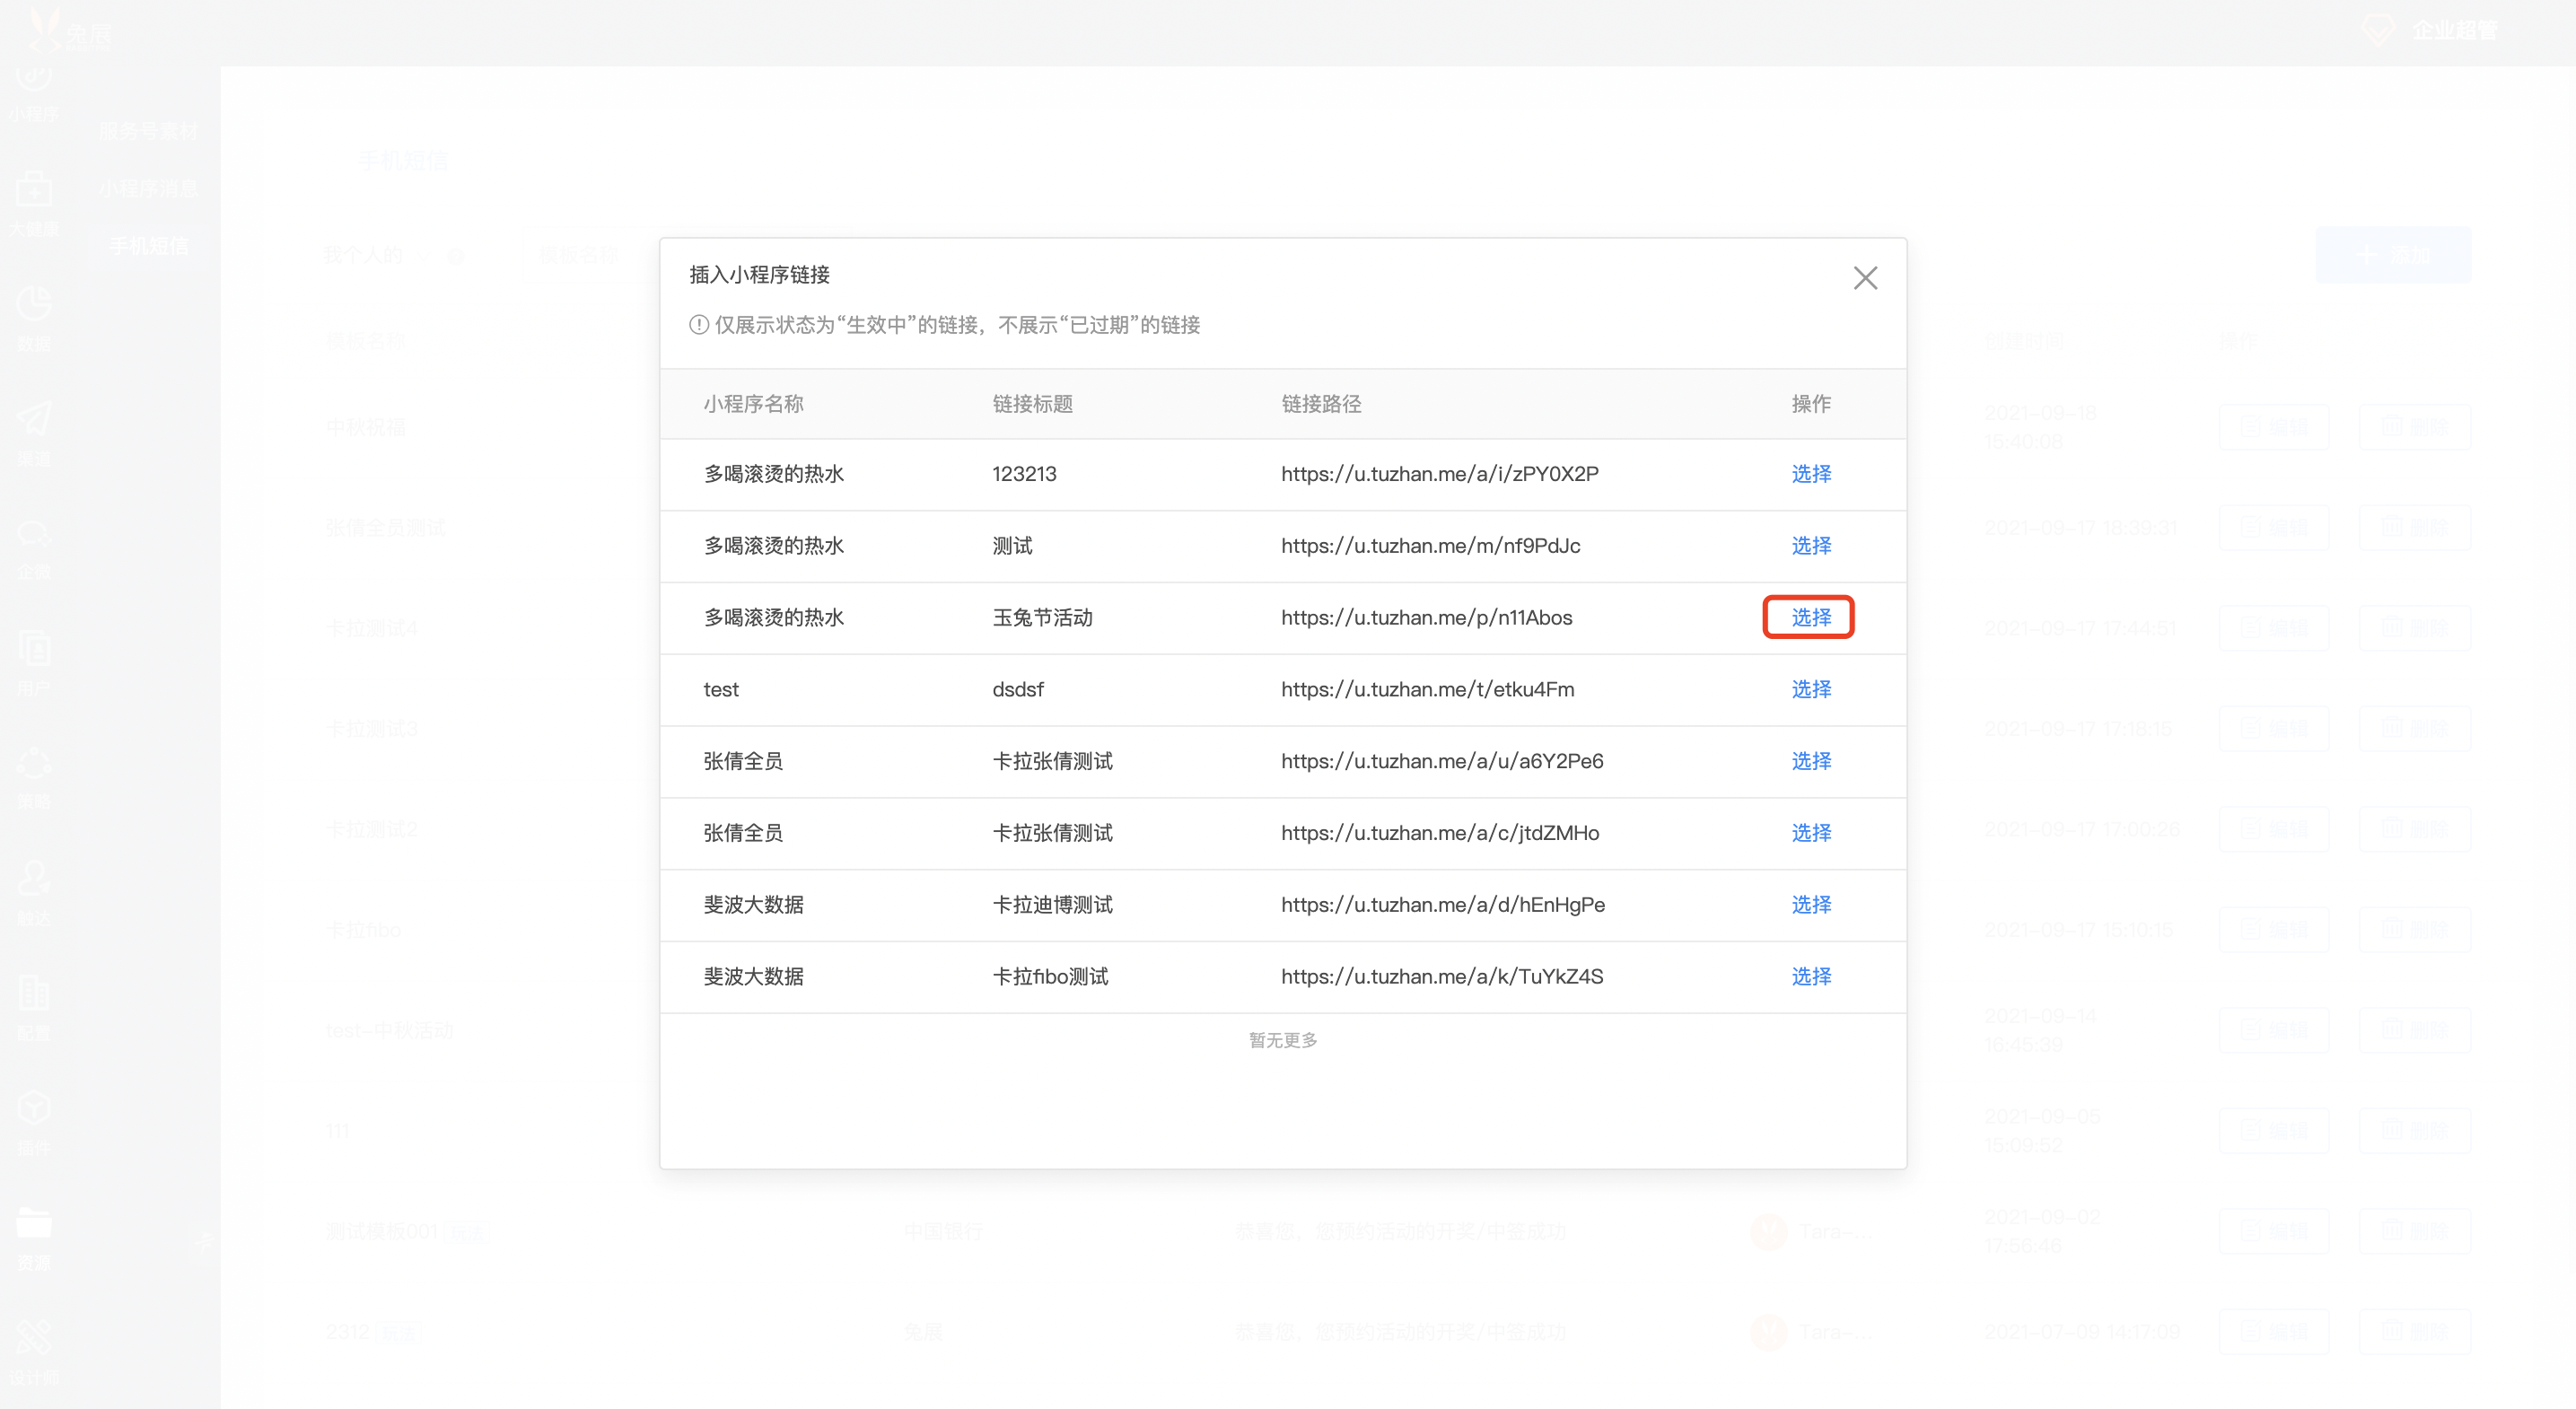Screen dimensions: 2576x1409
Task: Click the URL https://u.tuzhan.me/a/u/a6Y2Pe6
Action: pyautogui.click(x=1442, y=762)
